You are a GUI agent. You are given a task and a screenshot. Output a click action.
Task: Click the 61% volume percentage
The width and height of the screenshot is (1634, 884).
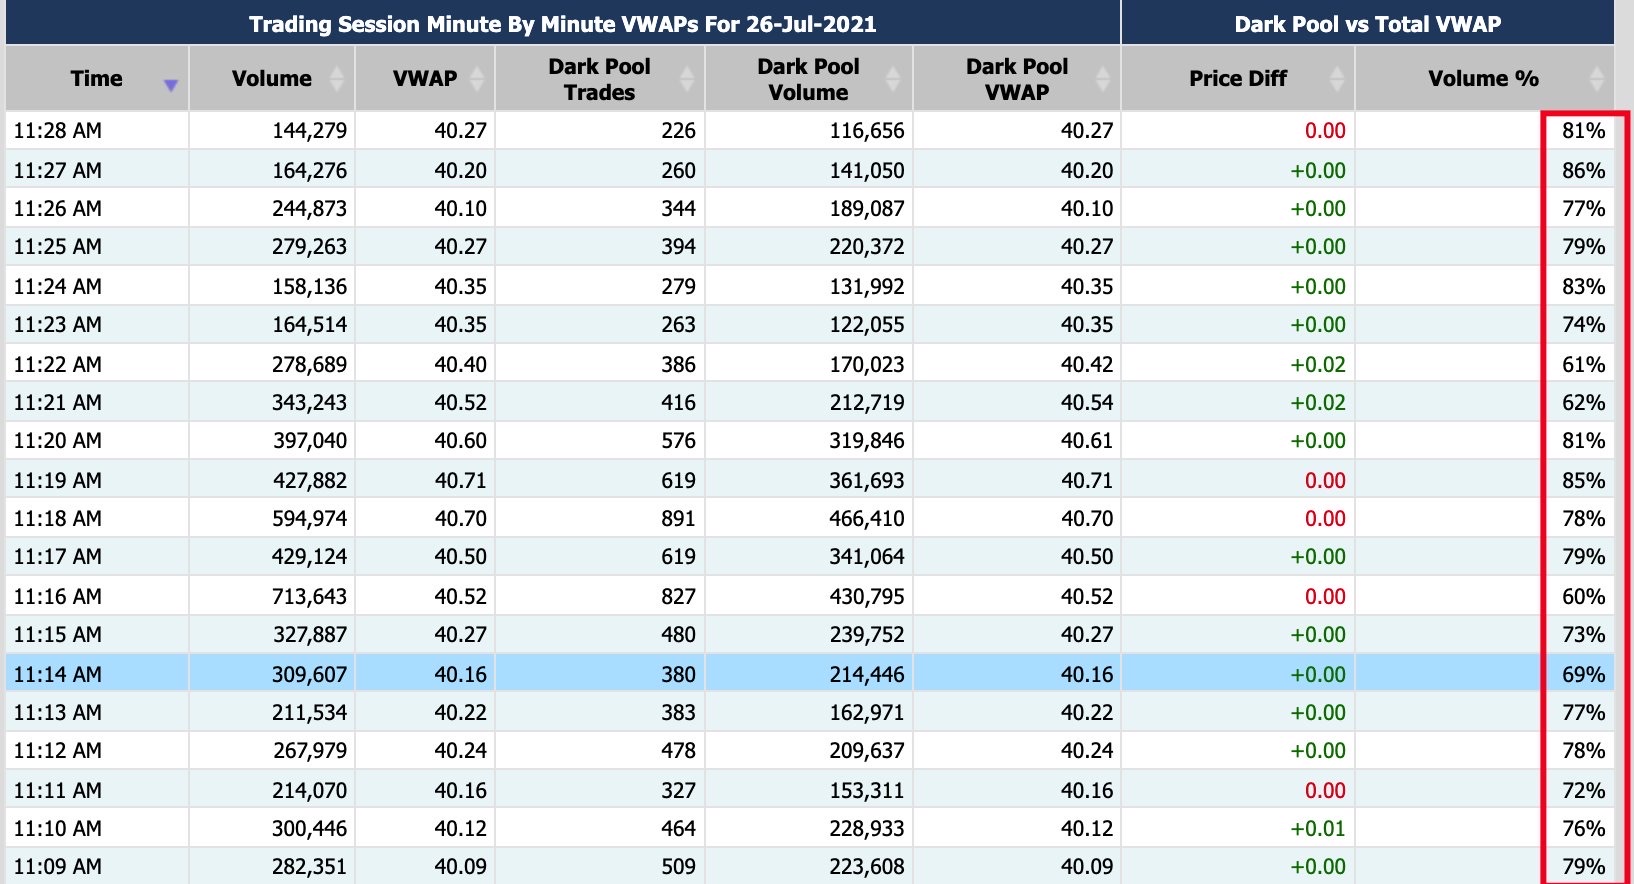[1584, 364]
